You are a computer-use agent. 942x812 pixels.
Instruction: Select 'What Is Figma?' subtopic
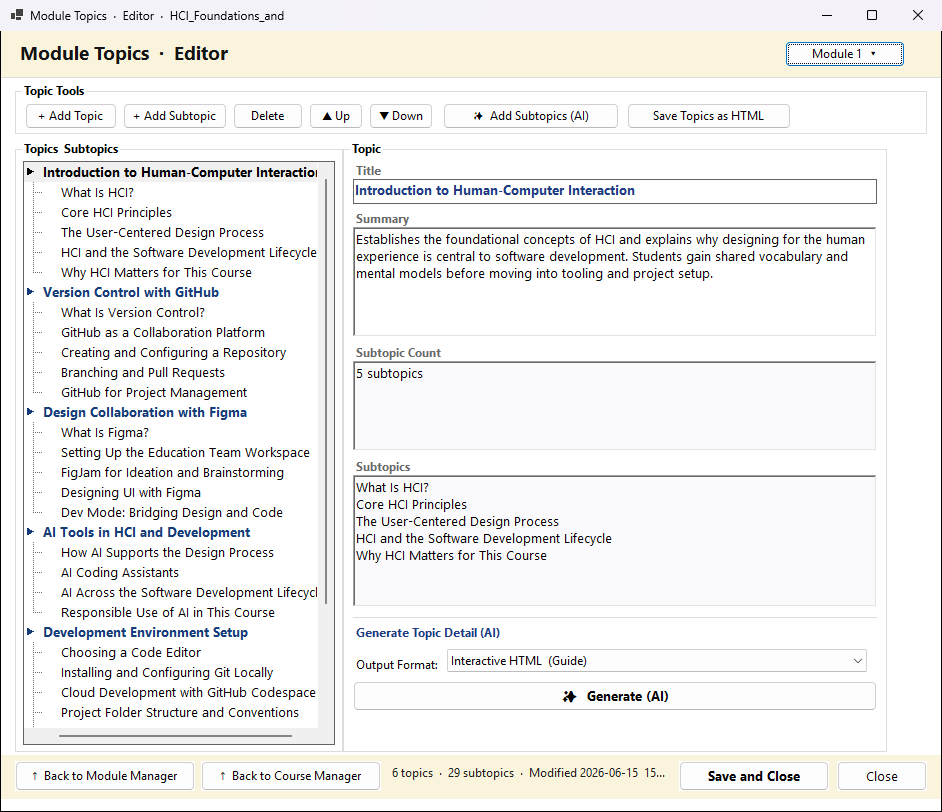105,433
